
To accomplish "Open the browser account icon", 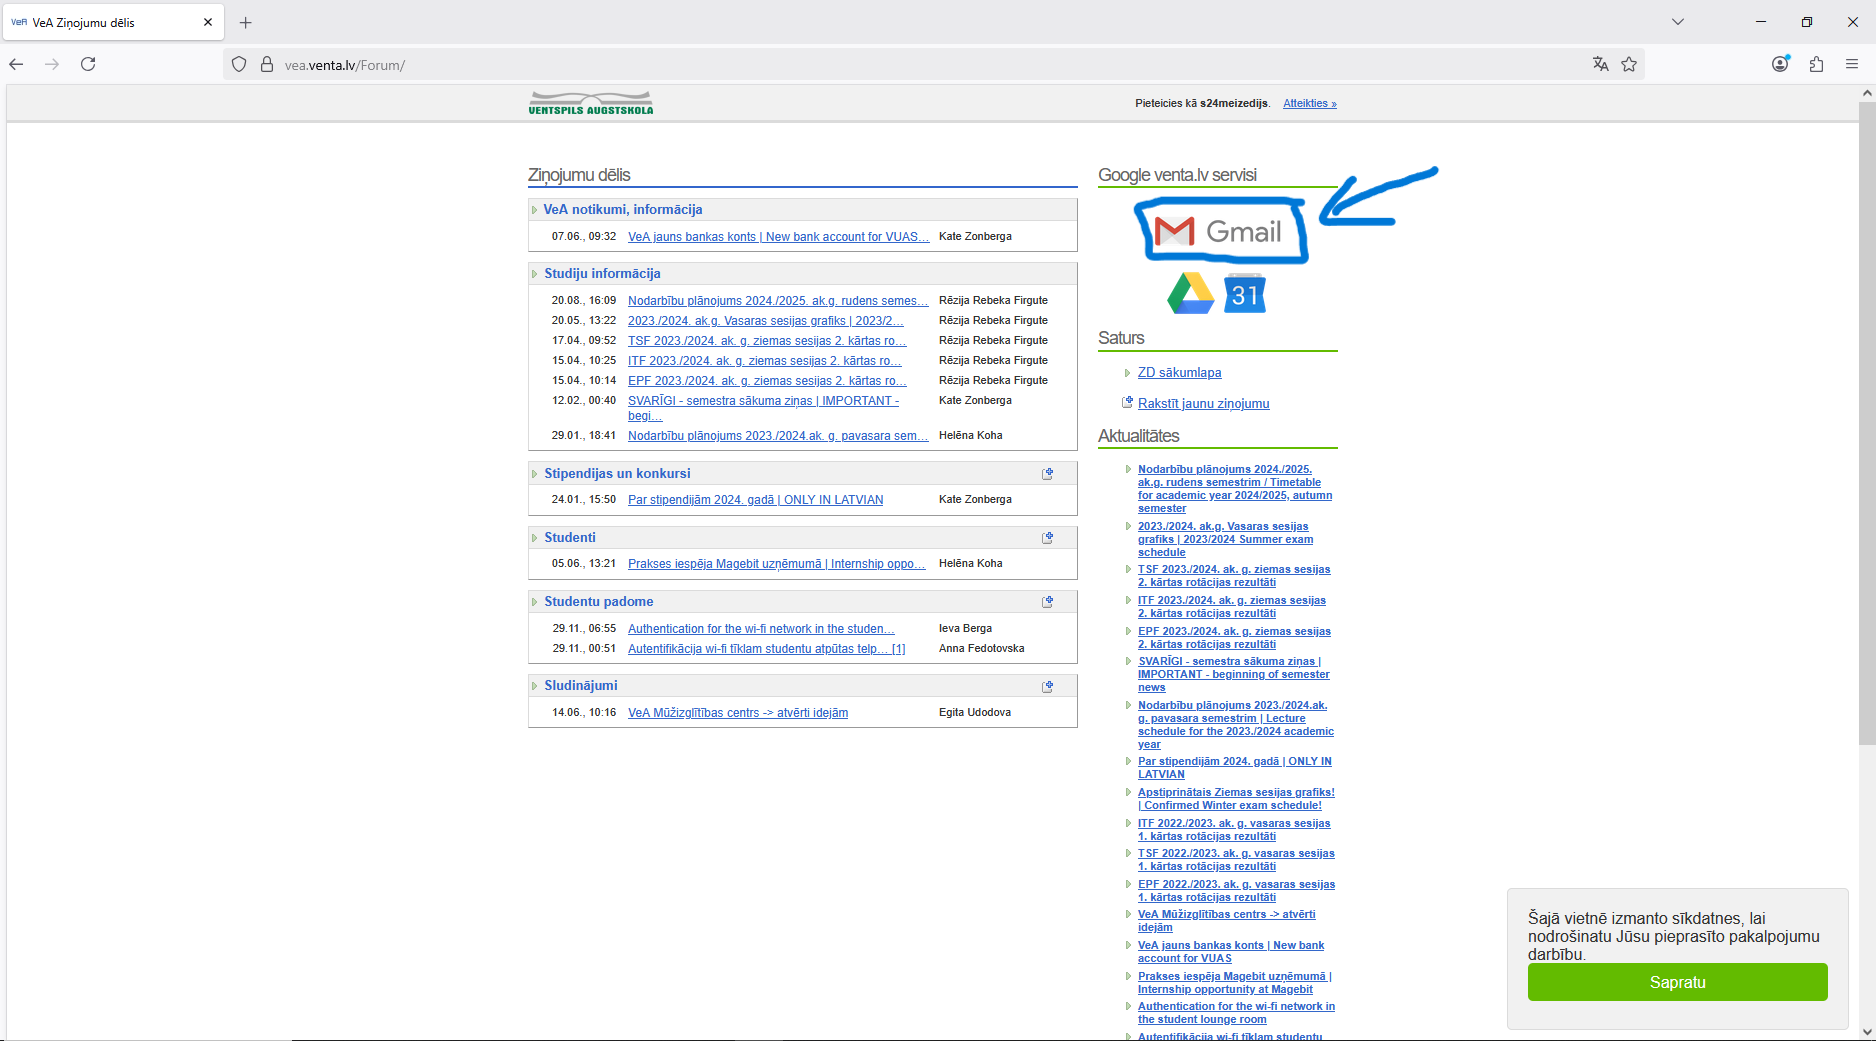I will coord(1780,64).
